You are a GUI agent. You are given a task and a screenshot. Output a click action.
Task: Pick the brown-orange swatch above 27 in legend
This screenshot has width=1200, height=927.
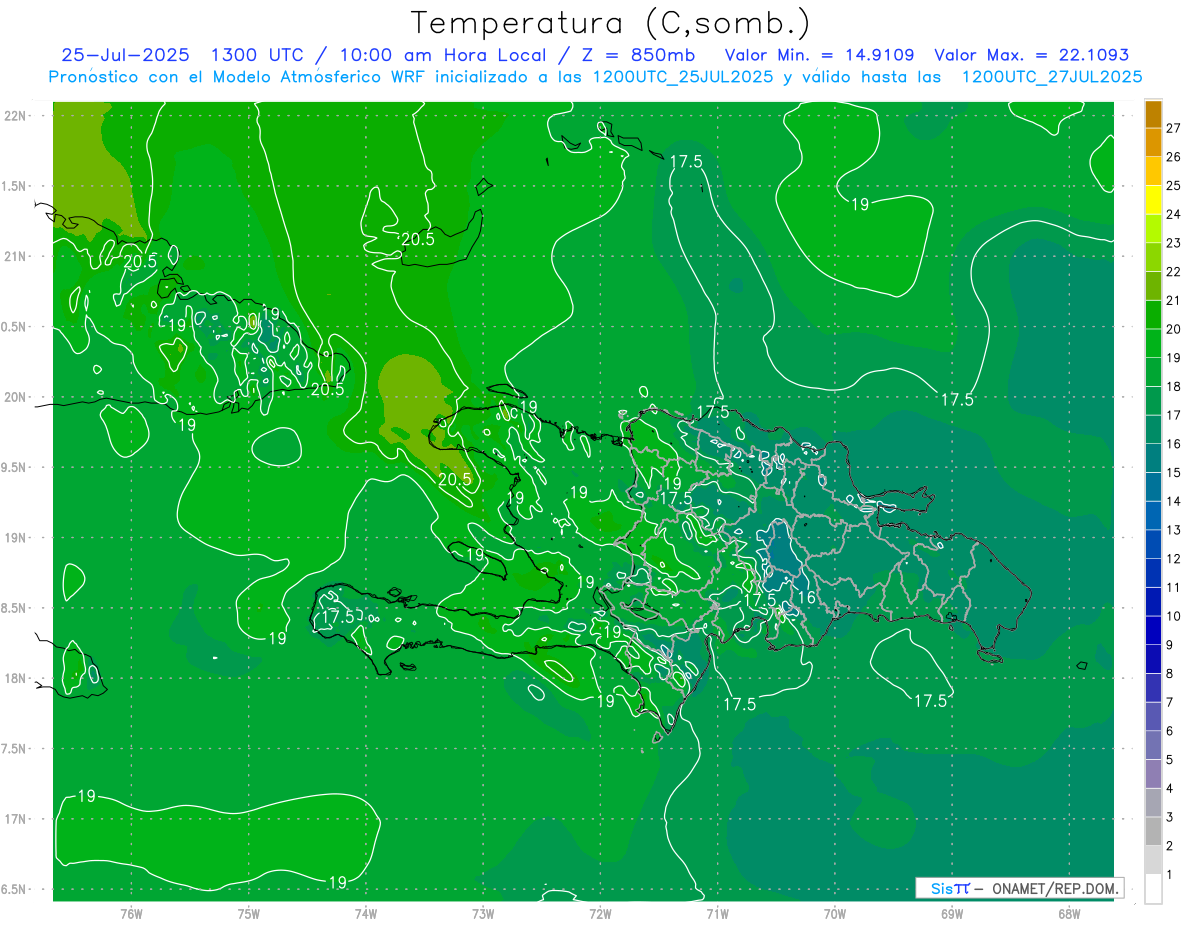[1153, 115]
